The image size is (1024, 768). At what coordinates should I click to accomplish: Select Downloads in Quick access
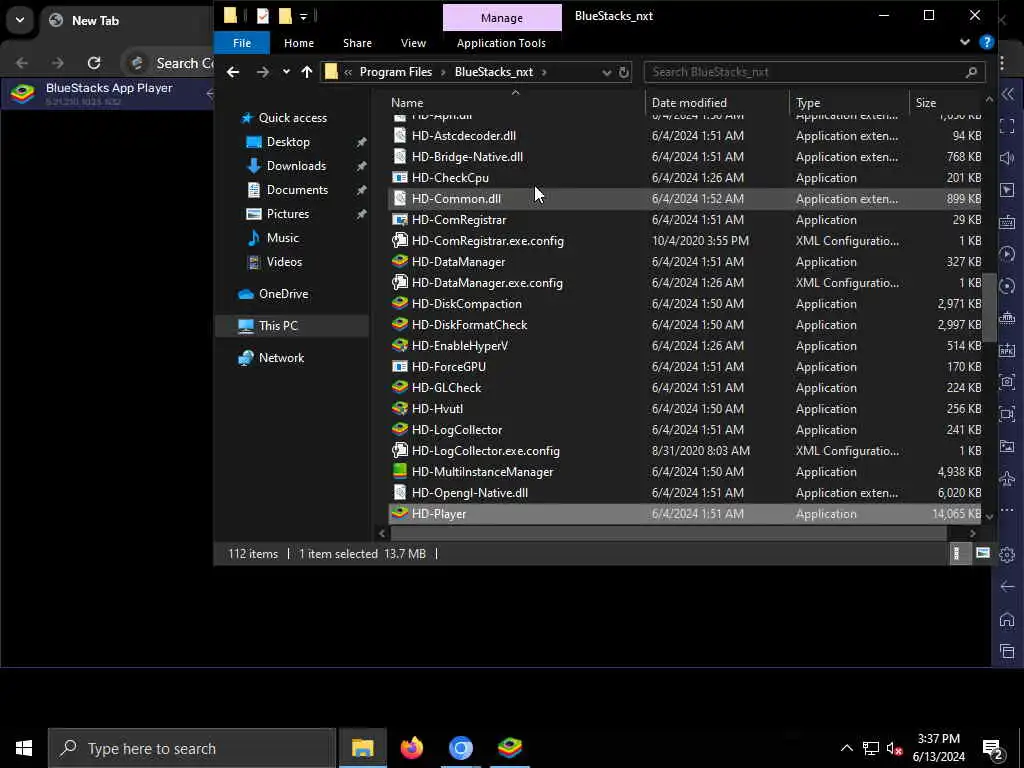coord(296,166)
